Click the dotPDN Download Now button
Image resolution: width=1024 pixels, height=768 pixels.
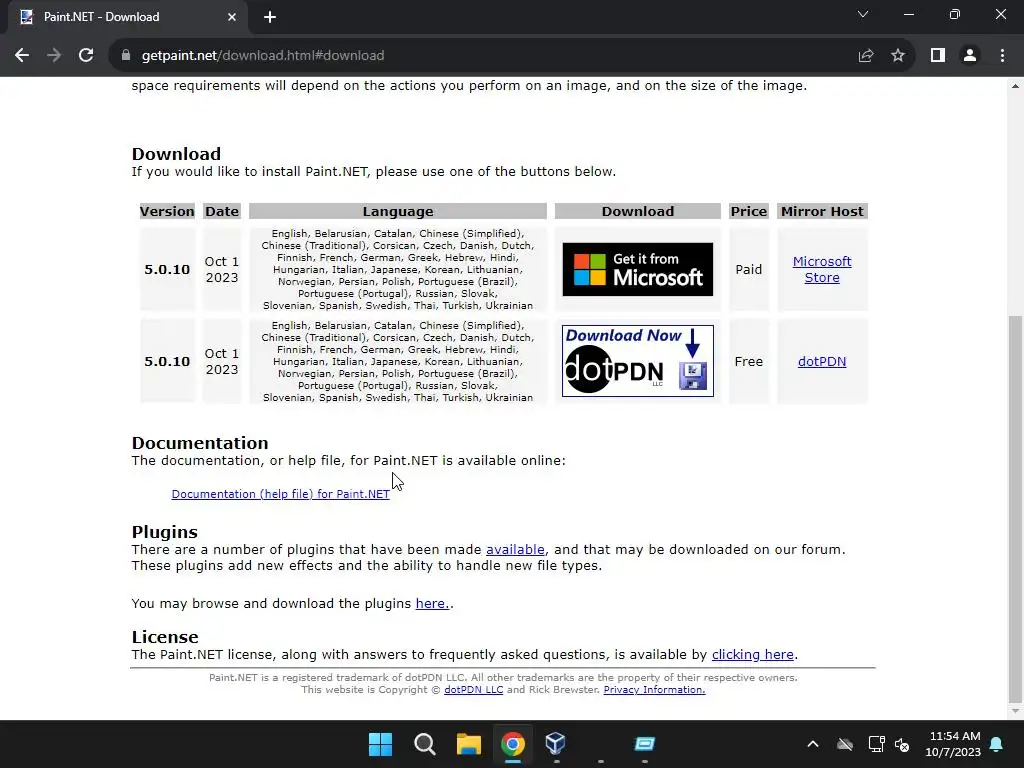[x=637, y=361]
